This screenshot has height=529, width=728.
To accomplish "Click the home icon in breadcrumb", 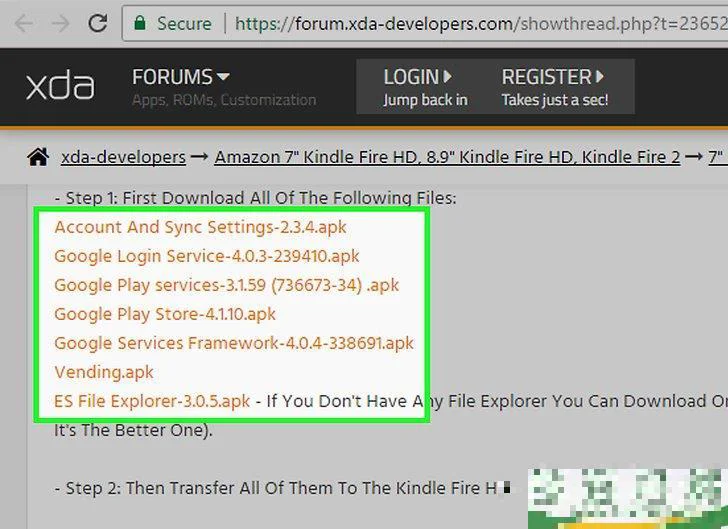I will pyautogui.click(x=38, y=157).
